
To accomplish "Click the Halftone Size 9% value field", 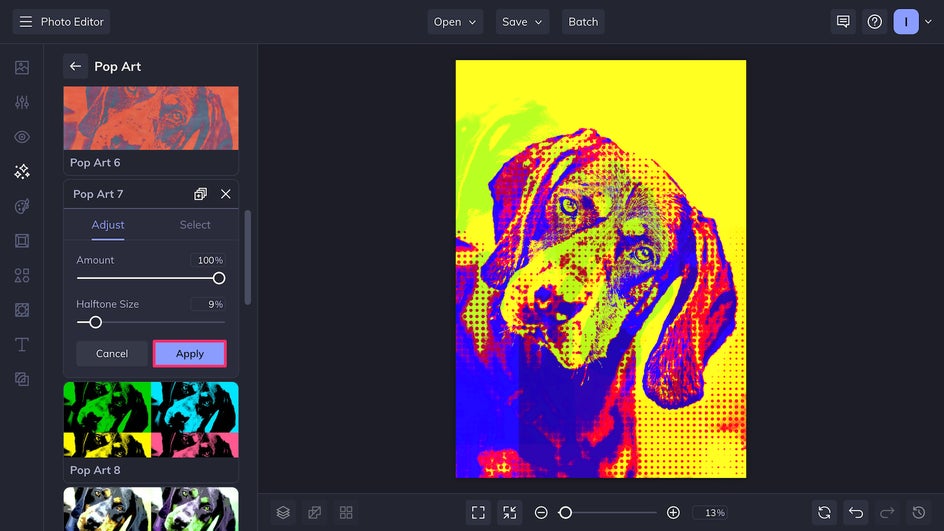I will 208,304.
